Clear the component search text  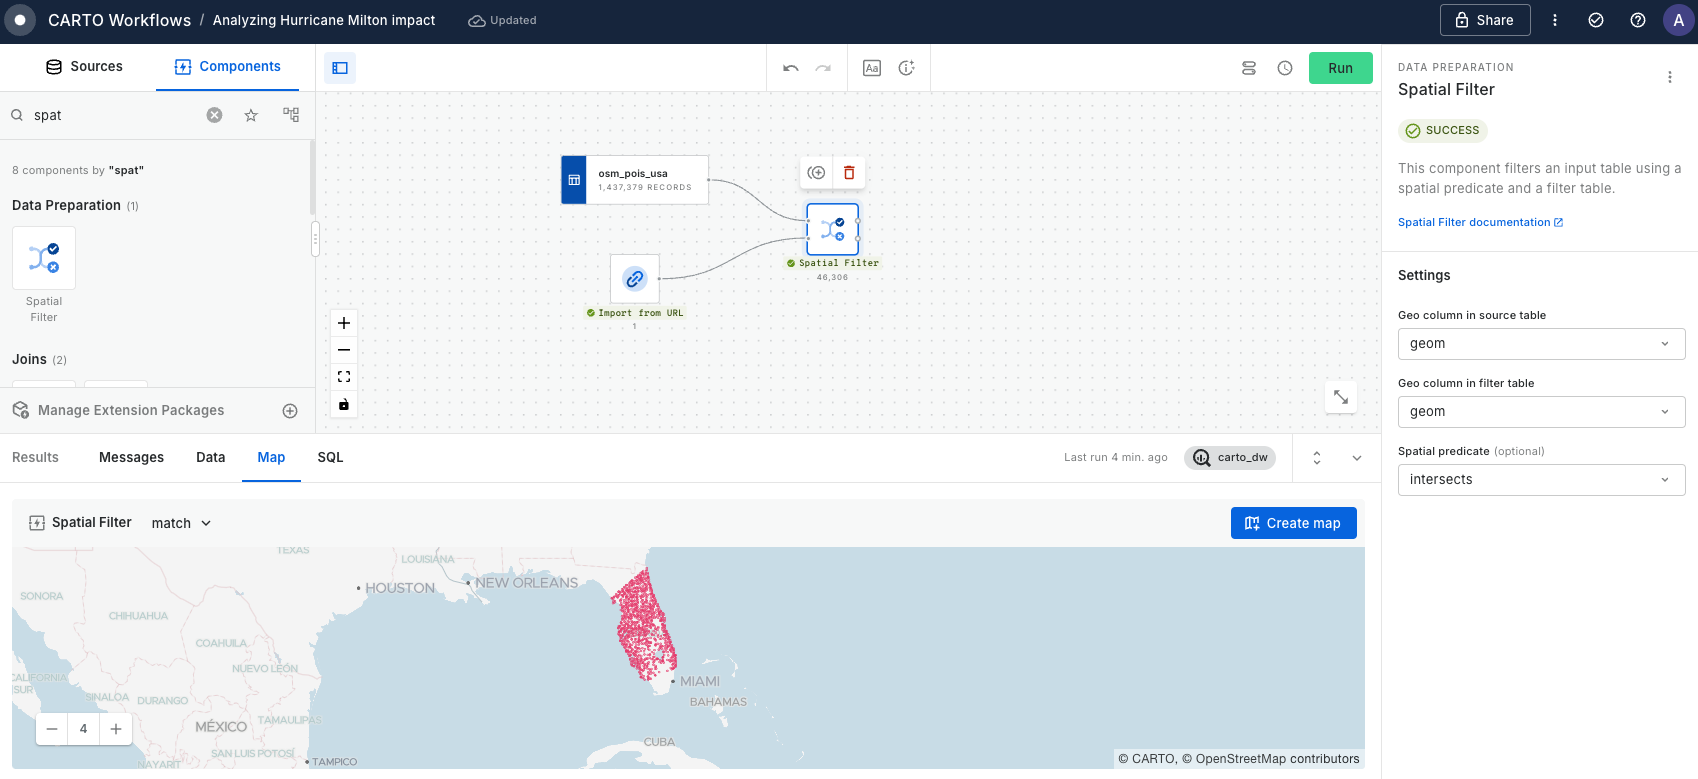[x=214, y=115]
